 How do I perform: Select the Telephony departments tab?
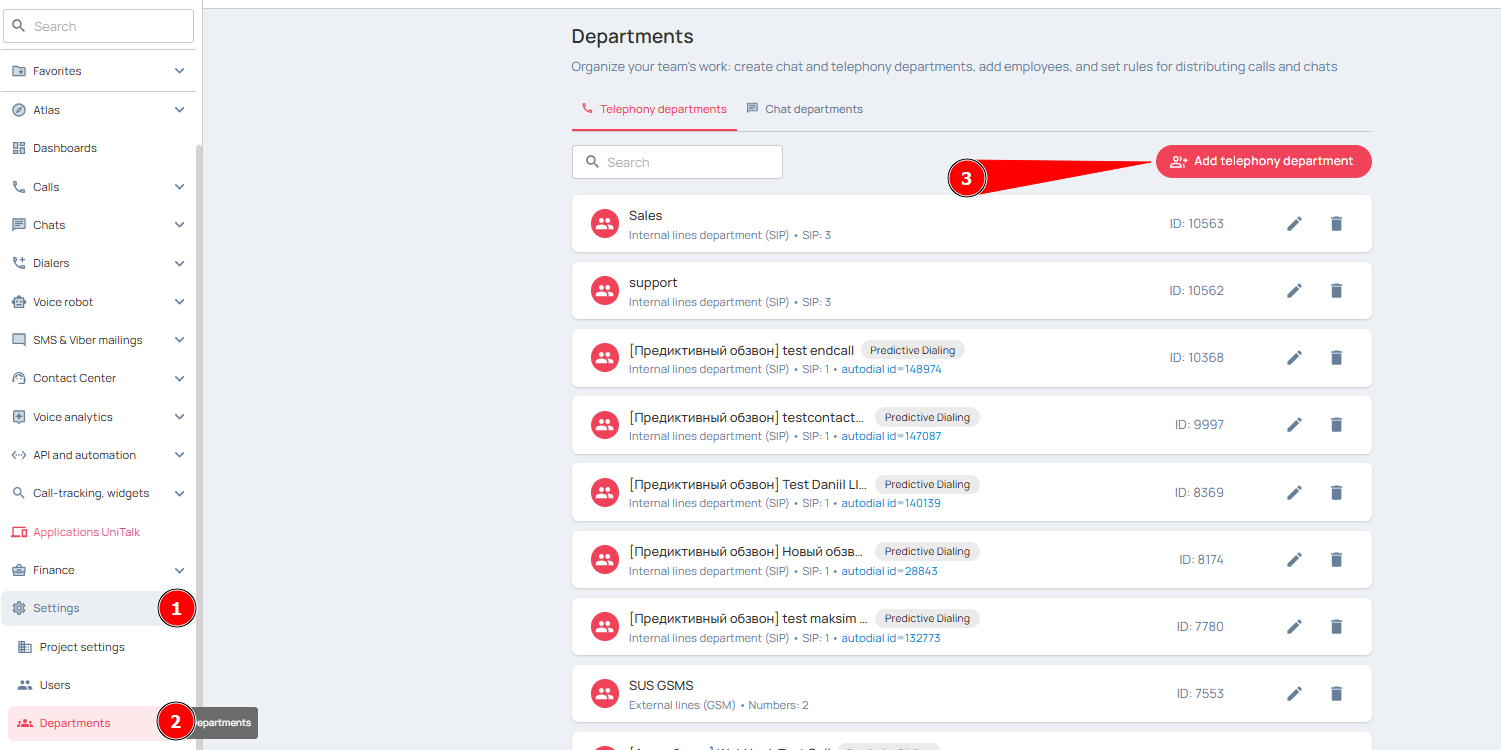[654, 109]
